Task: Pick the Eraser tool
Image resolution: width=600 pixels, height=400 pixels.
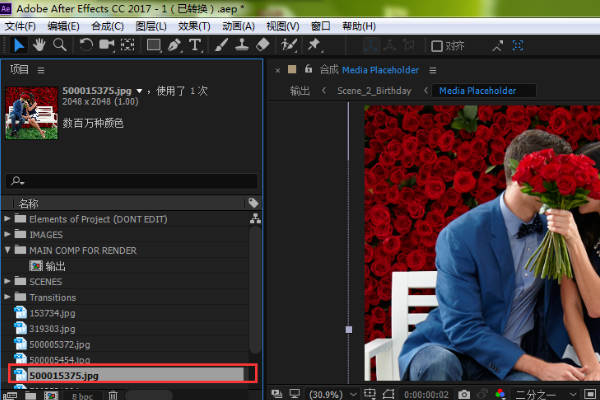Action: point(262,45)
